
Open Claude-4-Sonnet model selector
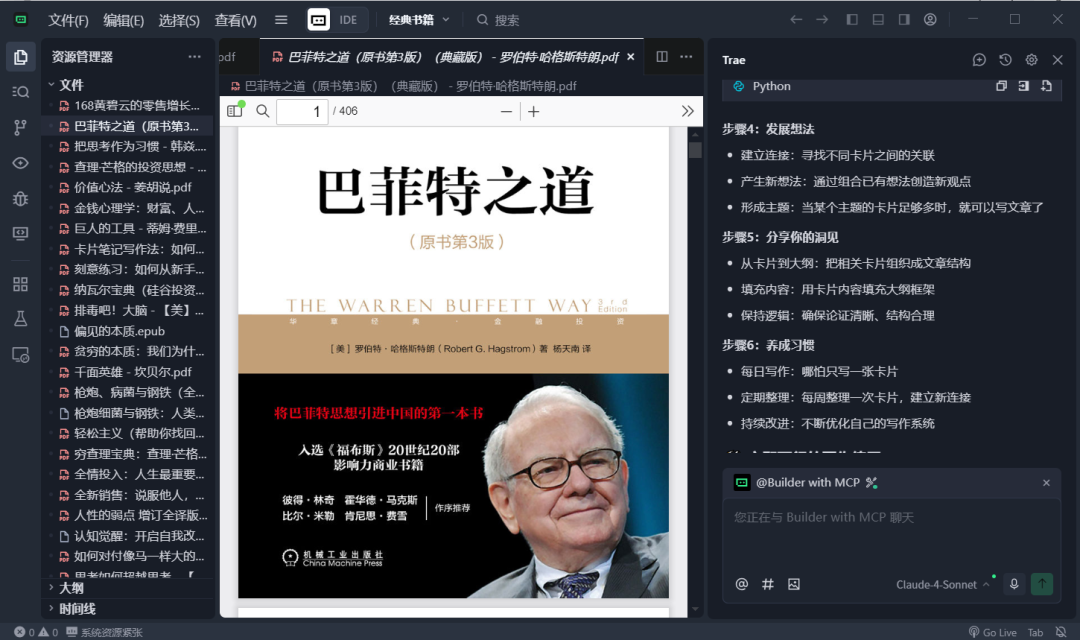942,585
